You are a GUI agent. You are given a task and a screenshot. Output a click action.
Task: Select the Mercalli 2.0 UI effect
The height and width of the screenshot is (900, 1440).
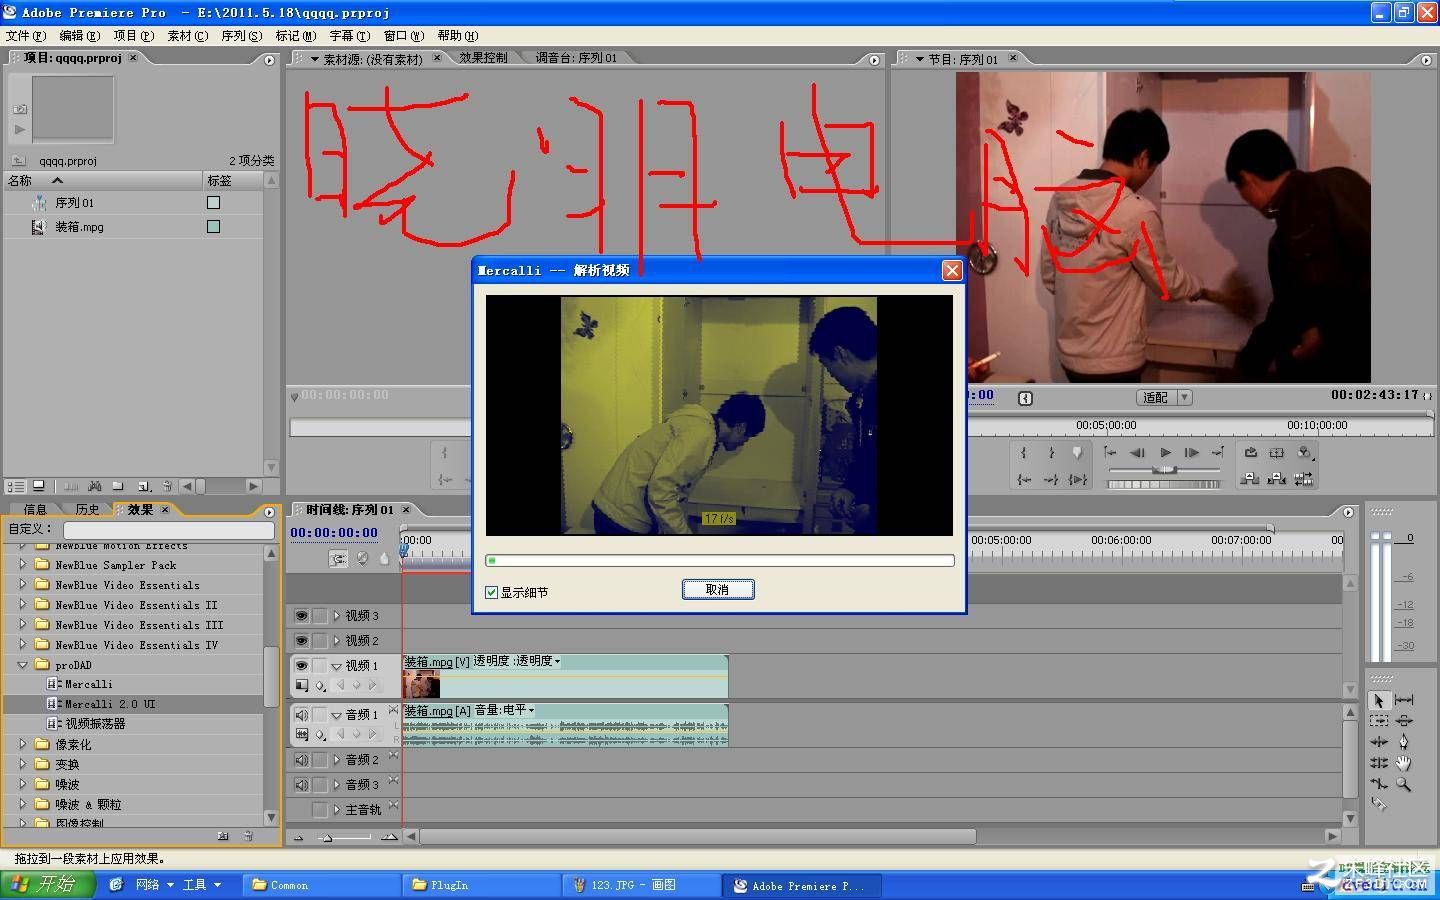tap(110, 704)
